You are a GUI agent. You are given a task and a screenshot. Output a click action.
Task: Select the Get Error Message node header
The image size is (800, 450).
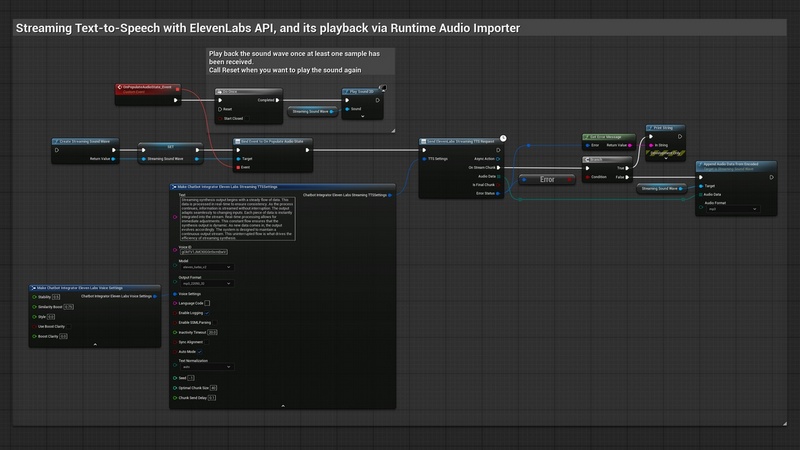(607, 135)
